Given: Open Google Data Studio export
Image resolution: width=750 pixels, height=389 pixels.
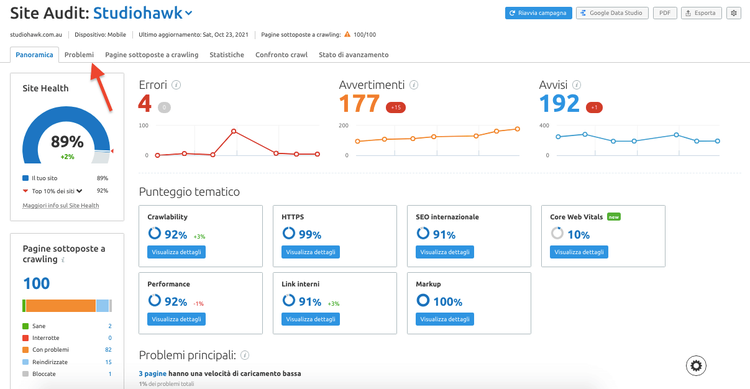Looking at the screenshot, I should click(612, 13).
